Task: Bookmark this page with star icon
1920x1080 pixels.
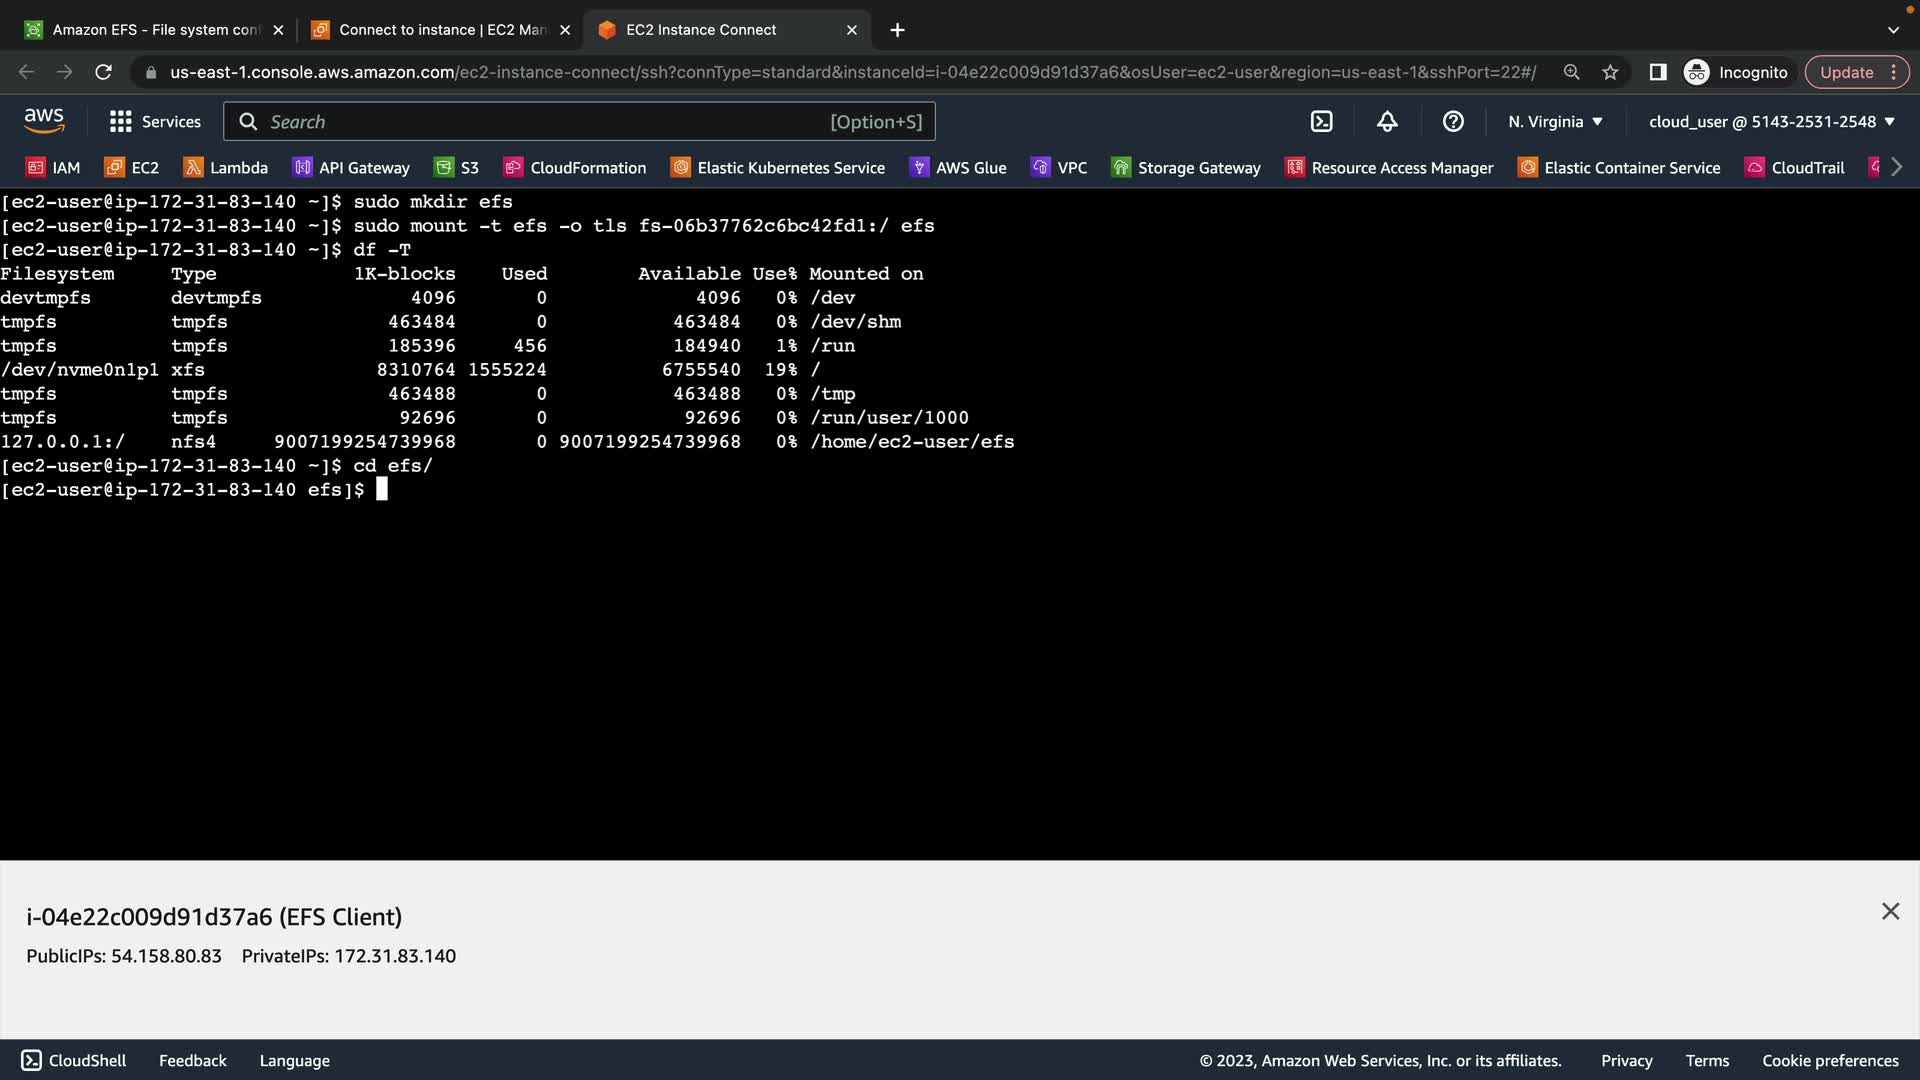Action: (x=1610, y=72)
